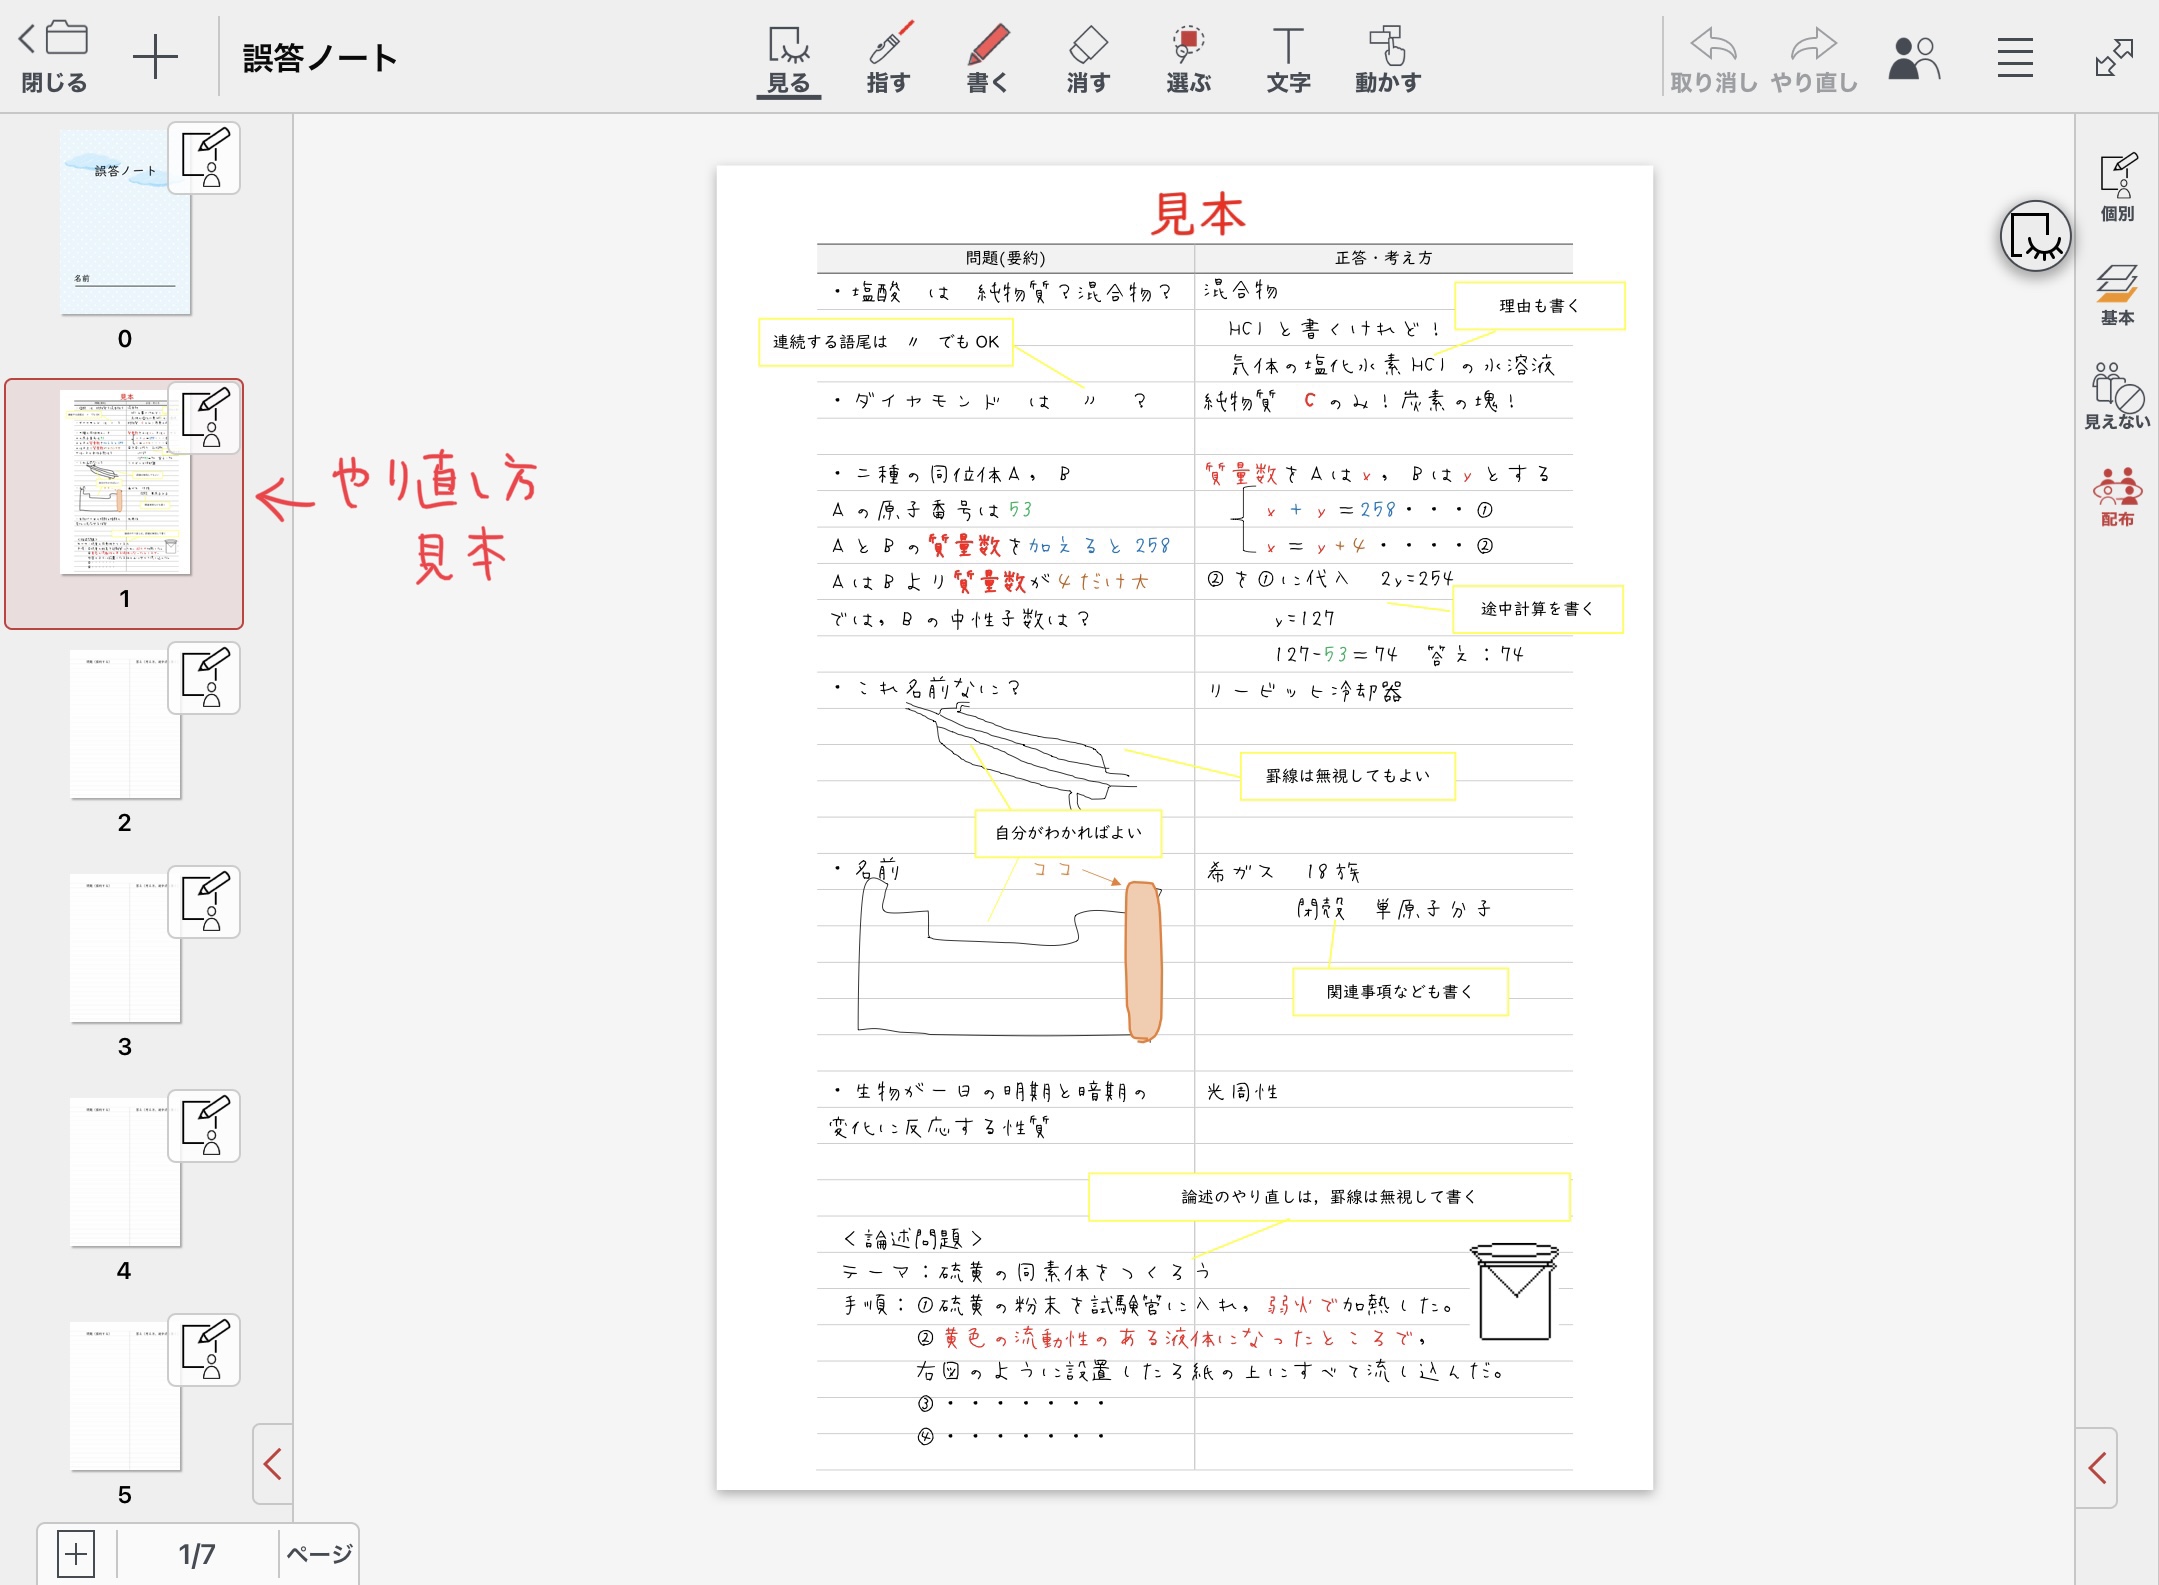This screenshot has height=1585, width=2159.
Task: Open page 3 thumbnail
Action: (125, 947)
